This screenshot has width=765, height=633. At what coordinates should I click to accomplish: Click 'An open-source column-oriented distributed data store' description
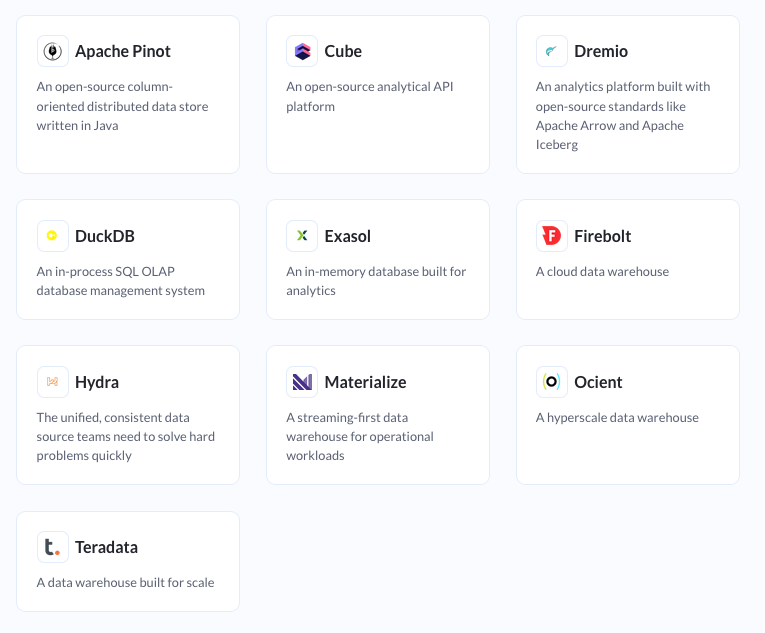(x=122, y=106)
